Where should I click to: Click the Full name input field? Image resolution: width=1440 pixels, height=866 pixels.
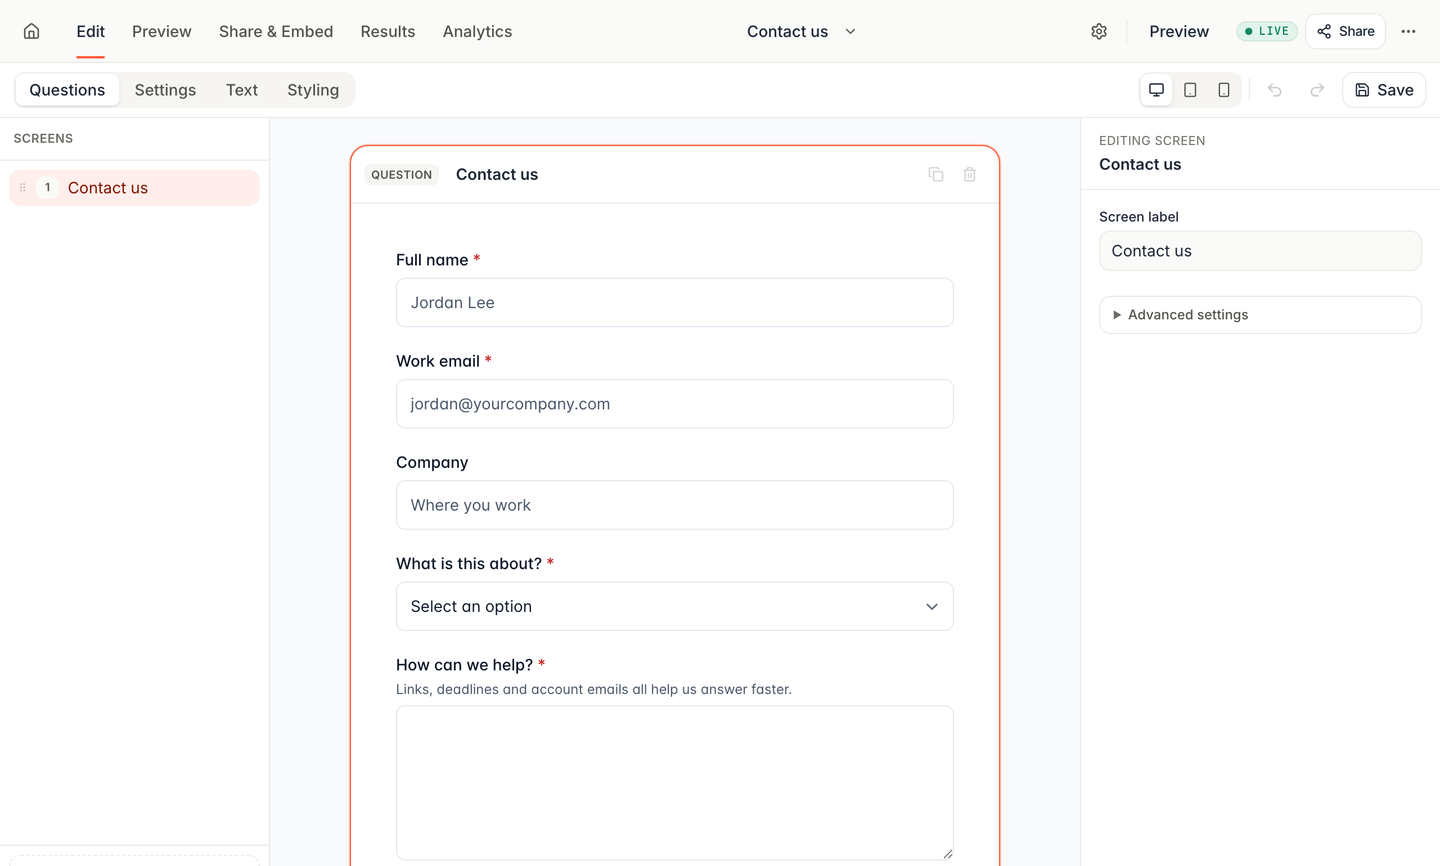coord(675,302)
